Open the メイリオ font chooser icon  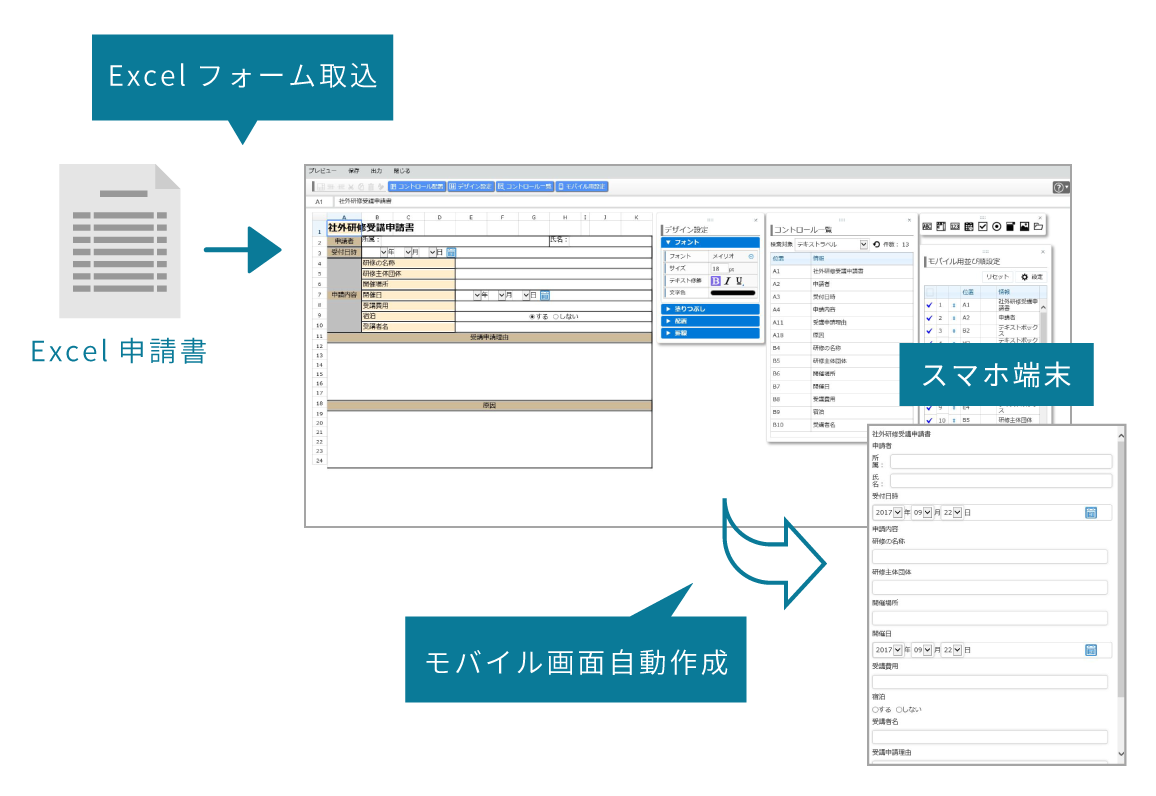pyautogui.click(x=751, y=256)
